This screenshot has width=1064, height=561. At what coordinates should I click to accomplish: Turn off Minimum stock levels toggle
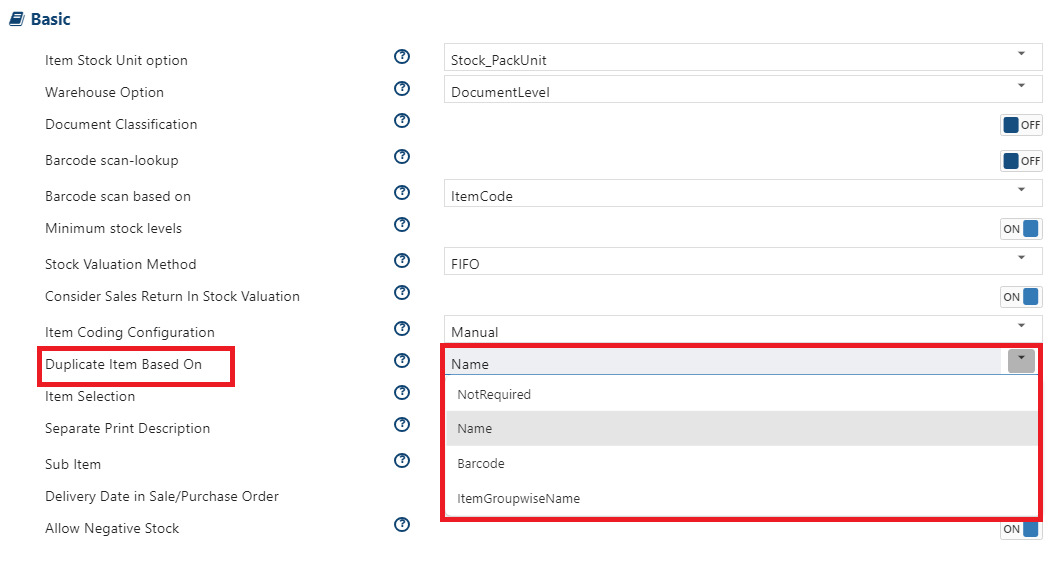1021,229
